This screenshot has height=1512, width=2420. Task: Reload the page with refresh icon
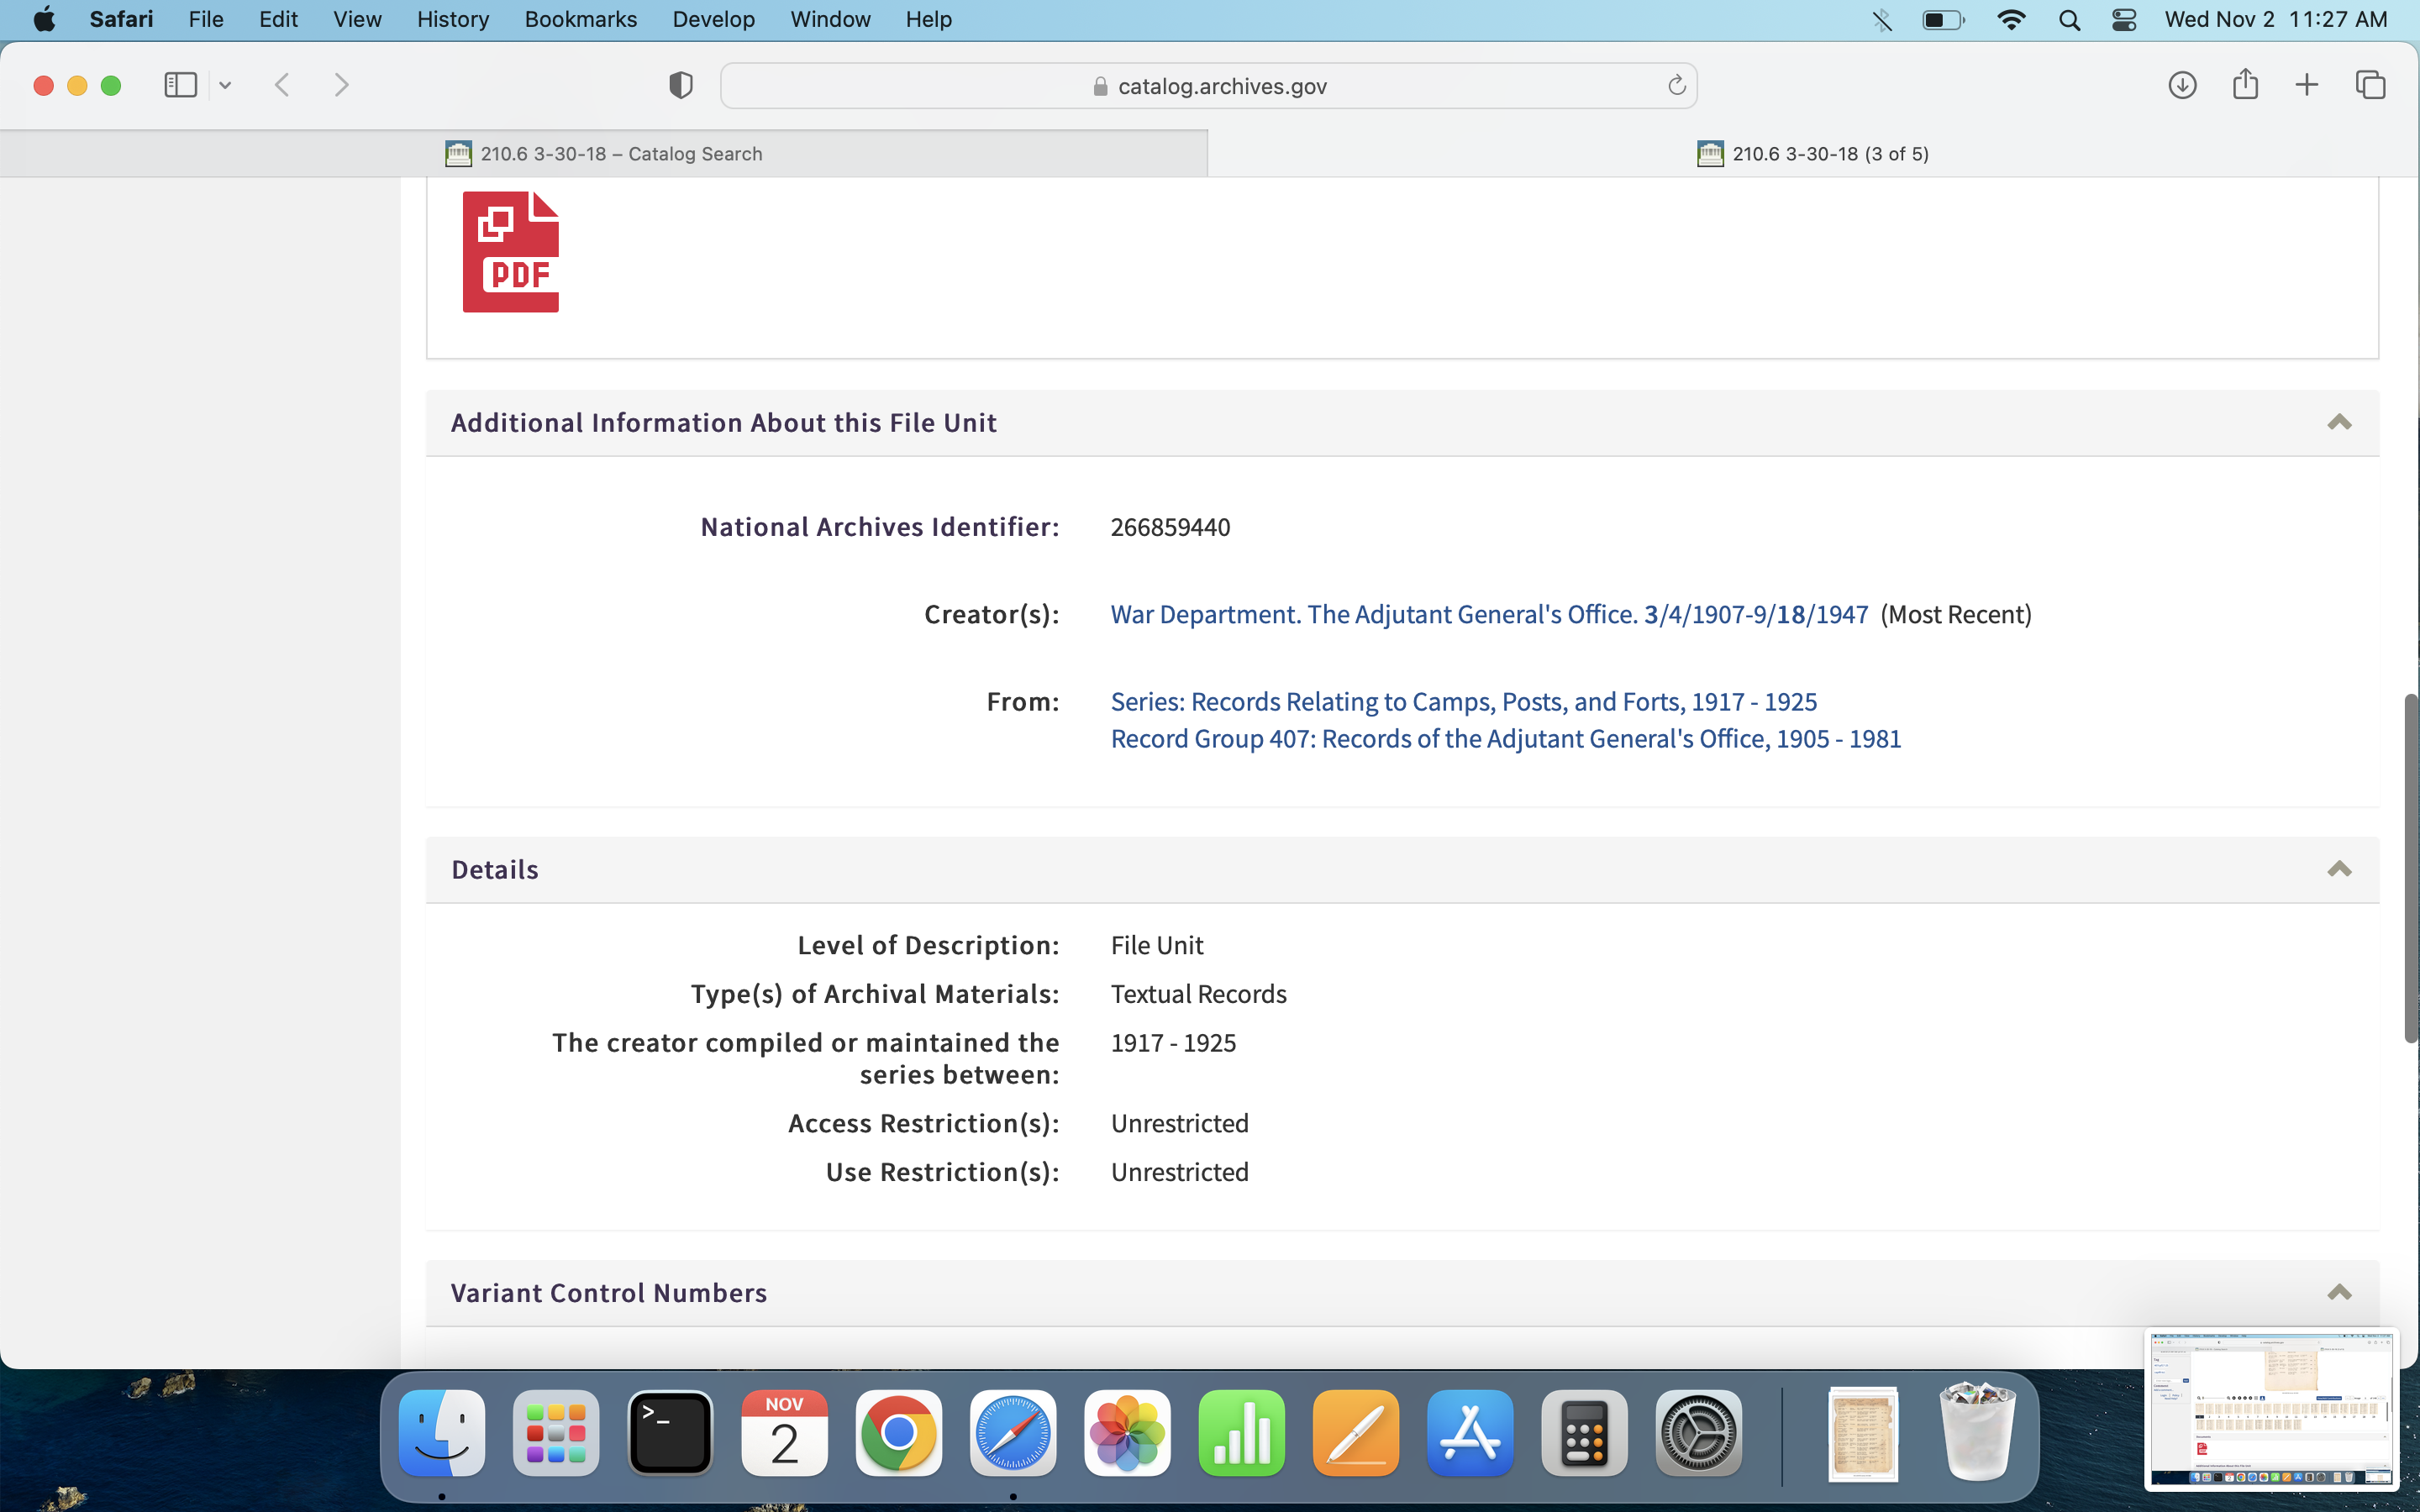pos(1676,86)
